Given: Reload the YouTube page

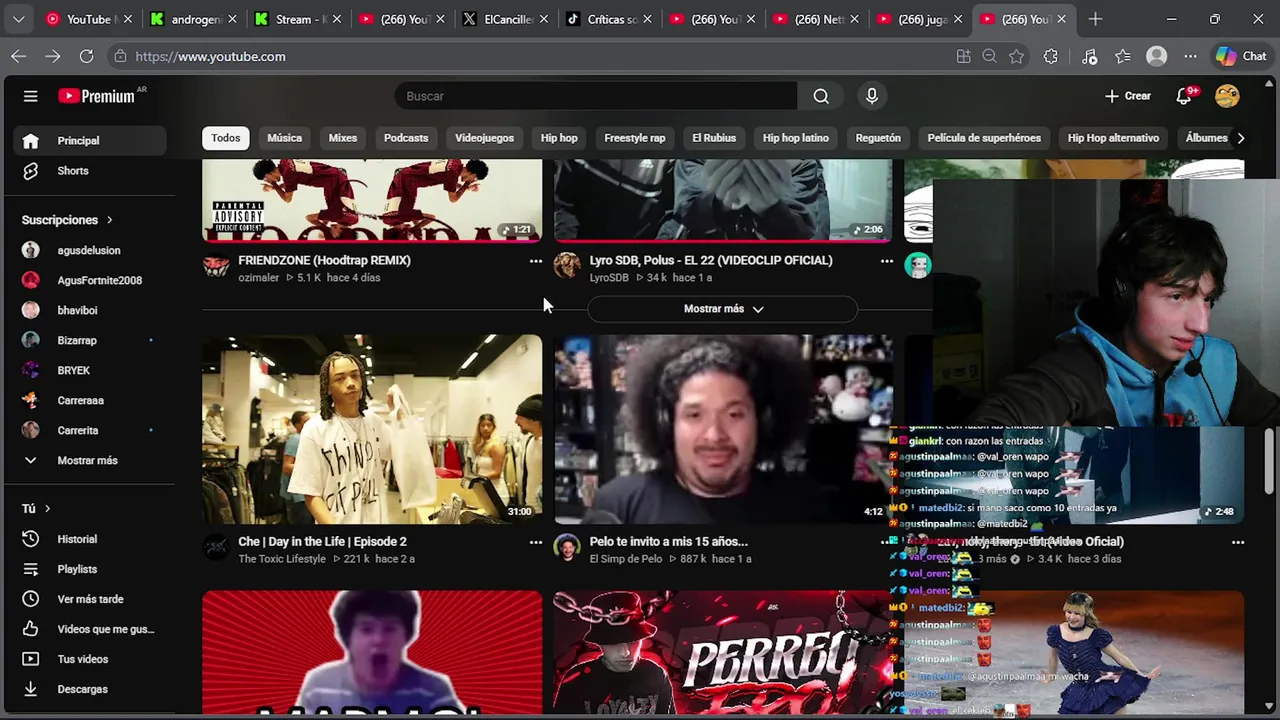Looking at the screenshot, I should pyautogui.click(x=86, y=56).
